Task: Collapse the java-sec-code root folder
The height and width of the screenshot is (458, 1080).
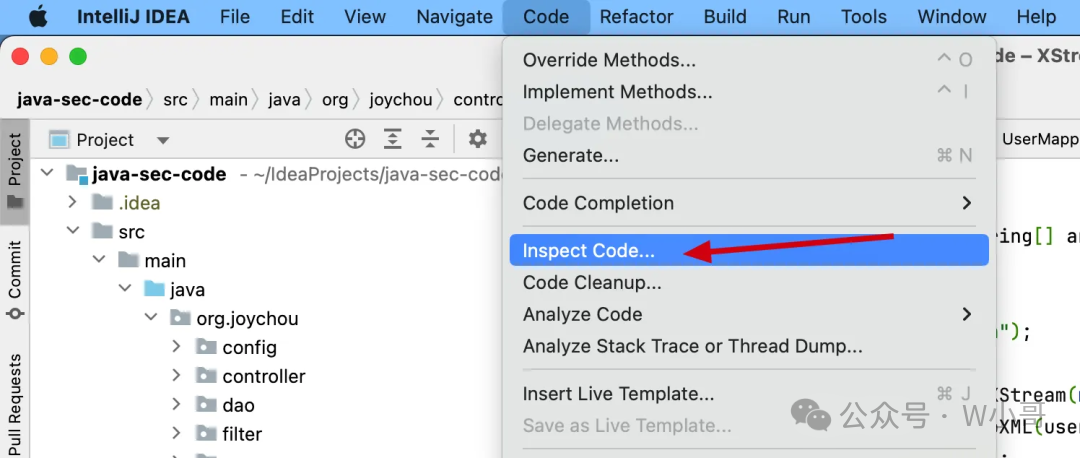Action: click(47, 174)
